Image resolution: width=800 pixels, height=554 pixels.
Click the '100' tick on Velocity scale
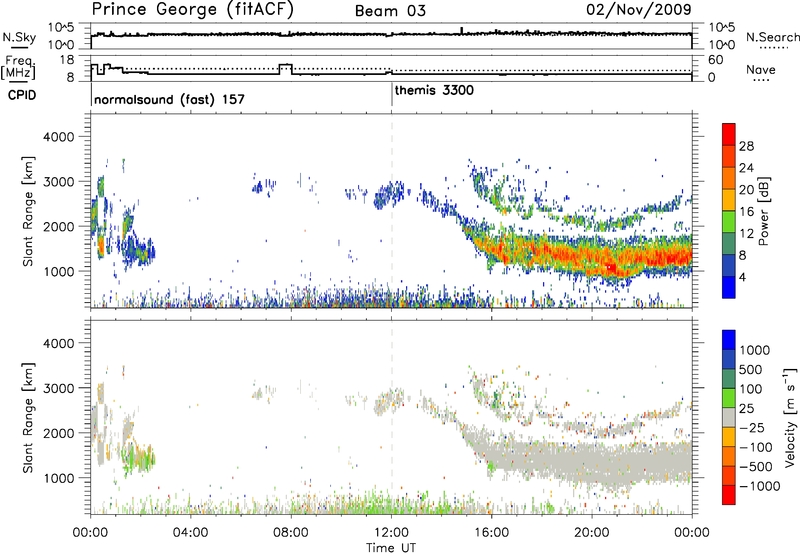click(x=750, y=389)
